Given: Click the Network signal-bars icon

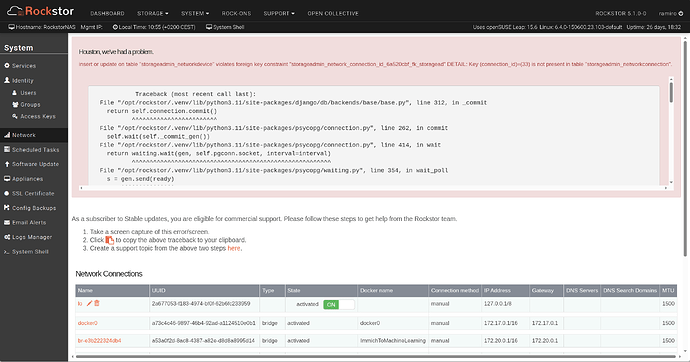Looking at the screenshot, I should point(7,135).
